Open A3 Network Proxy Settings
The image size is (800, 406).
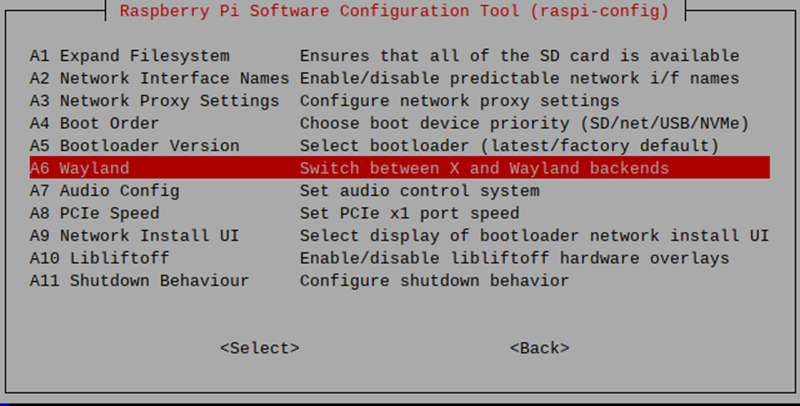(399, 100)
